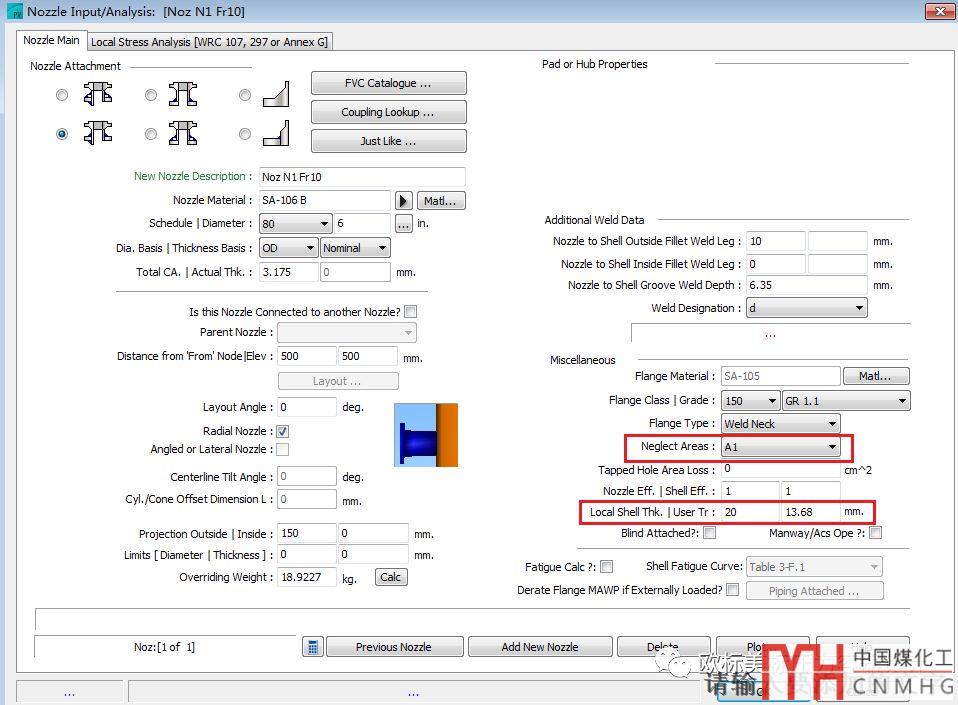Select the second bottom-row nozzle attachment radio
This screenshot has height=705, width=958.
151,134
